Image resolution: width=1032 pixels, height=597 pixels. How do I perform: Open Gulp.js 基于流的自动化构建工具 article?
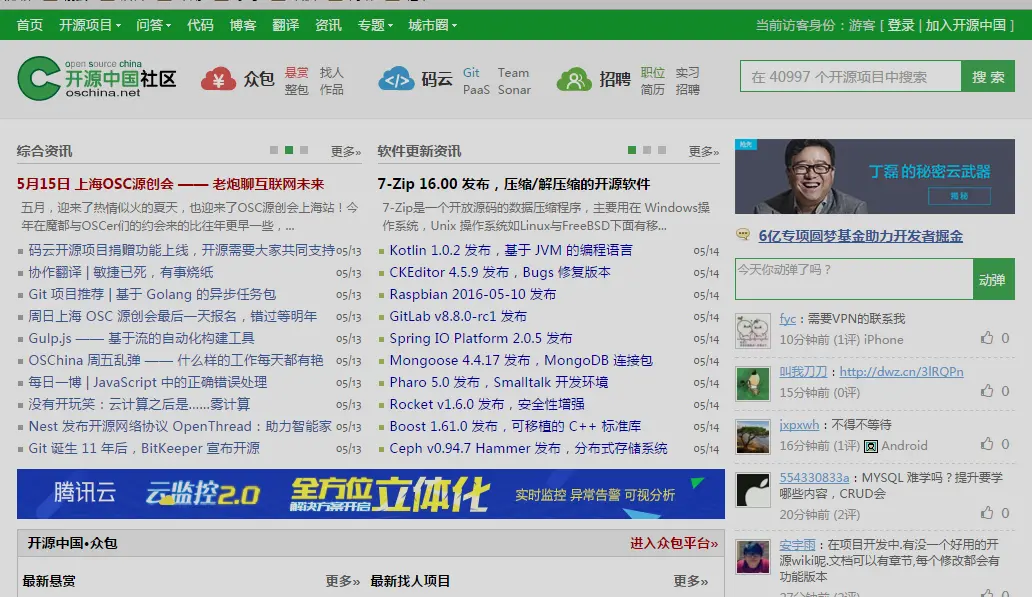click(x=141, y=338)
